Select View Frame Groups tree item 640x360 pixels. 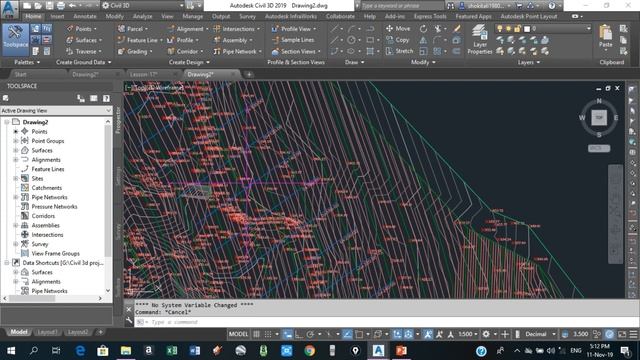point(55,253)
